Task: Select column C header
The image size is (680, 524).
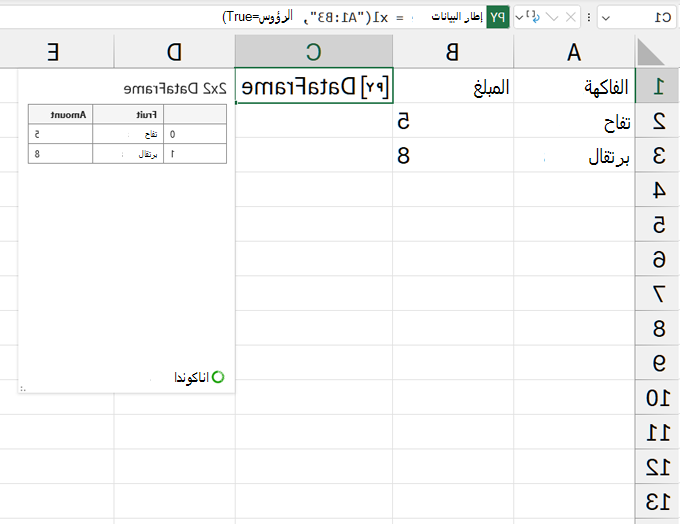Action: (x=314, y=52)
